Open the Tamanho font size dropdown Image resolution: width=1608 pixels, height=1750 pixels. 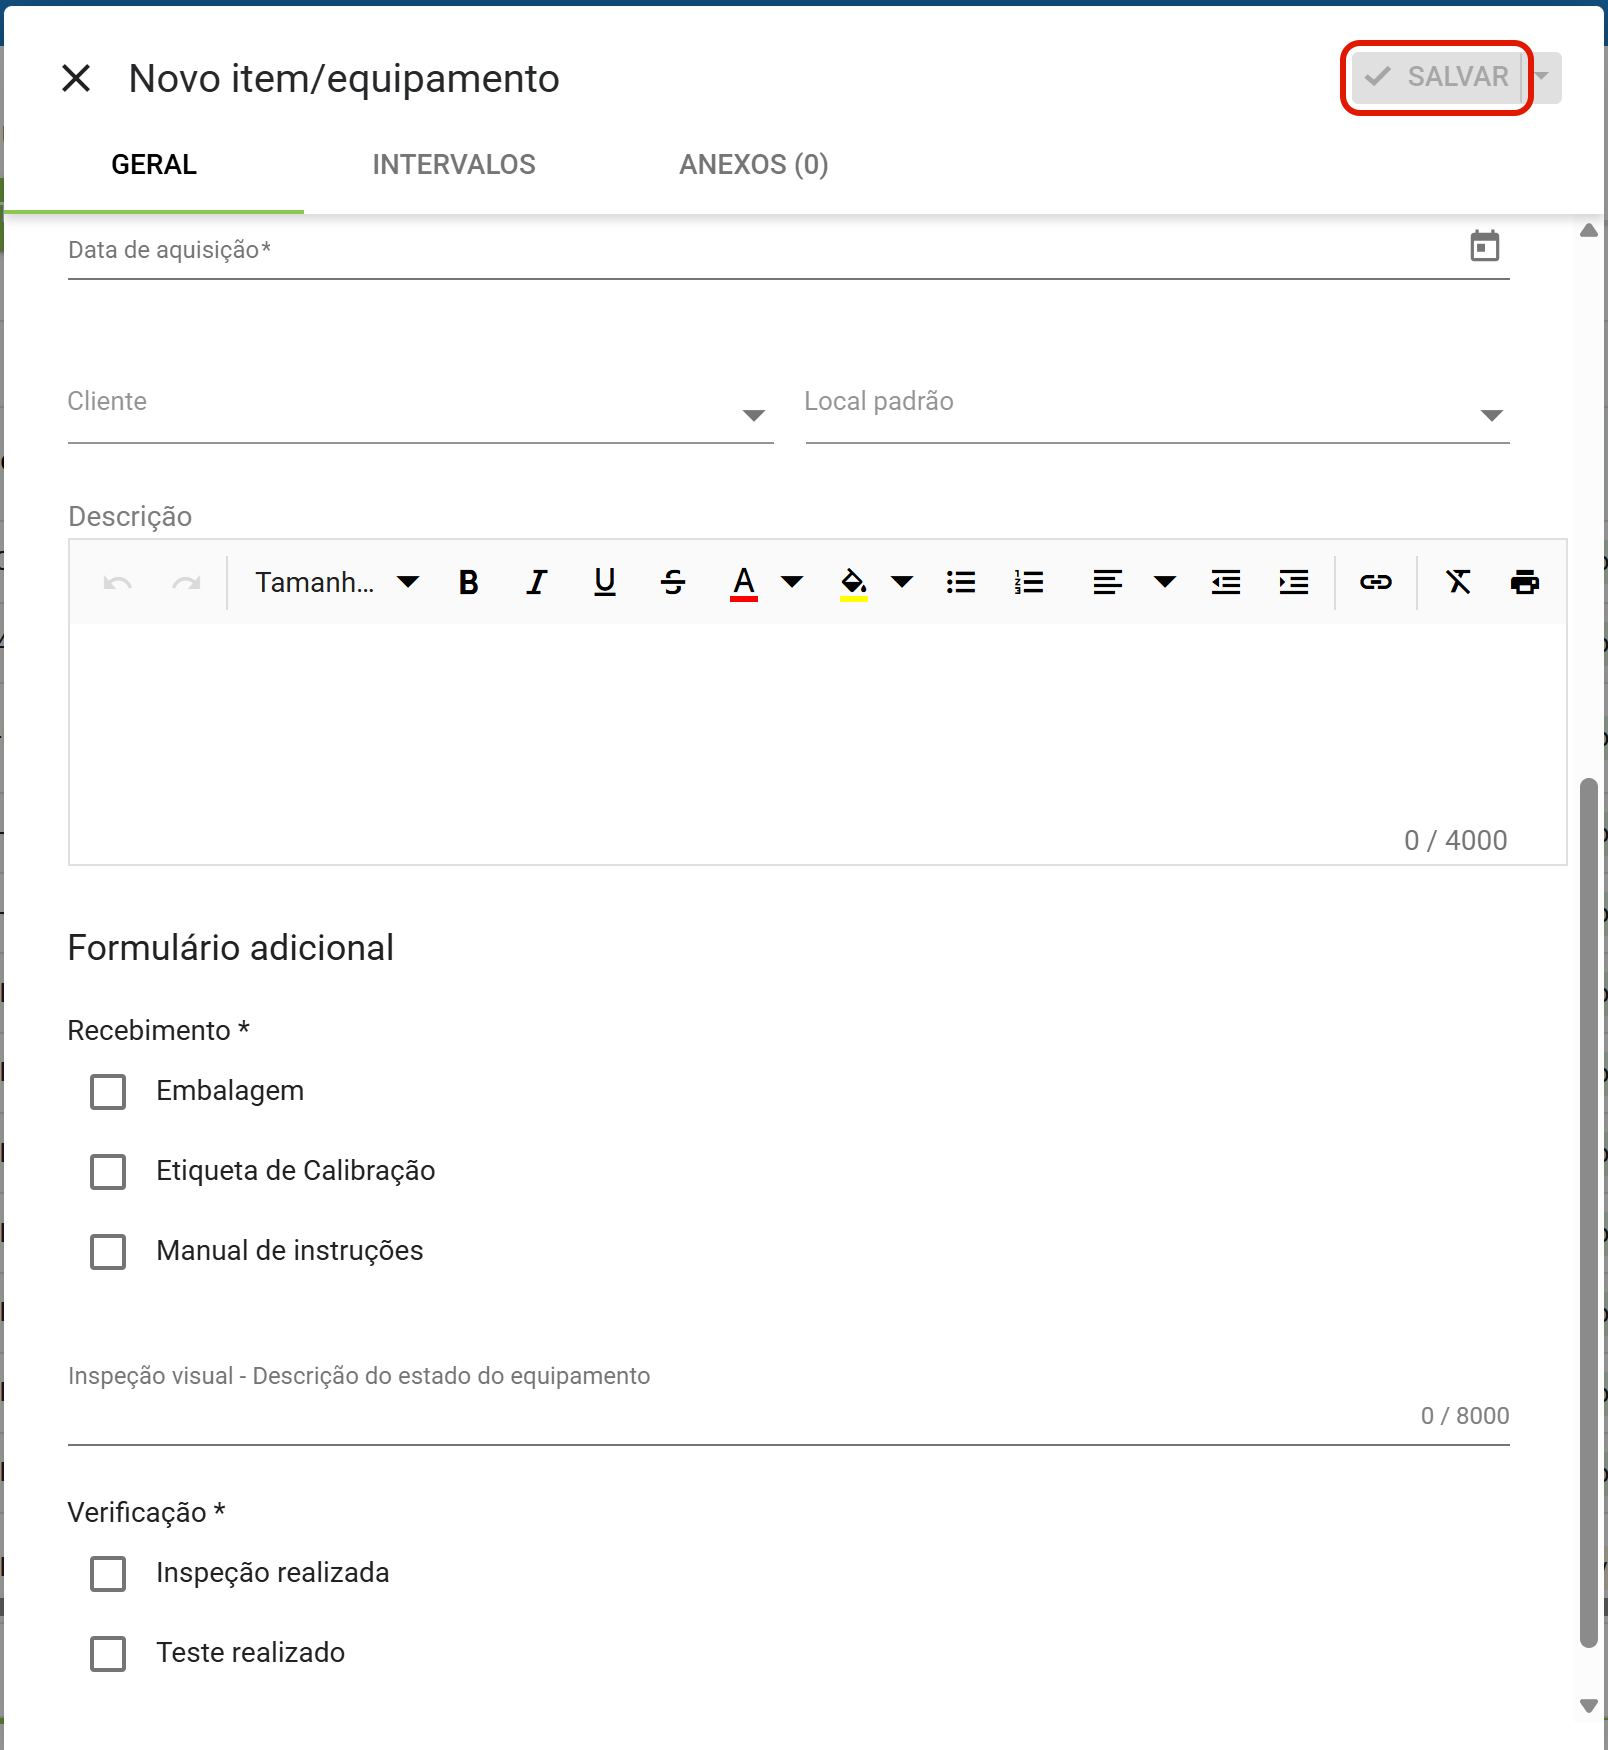337,582
